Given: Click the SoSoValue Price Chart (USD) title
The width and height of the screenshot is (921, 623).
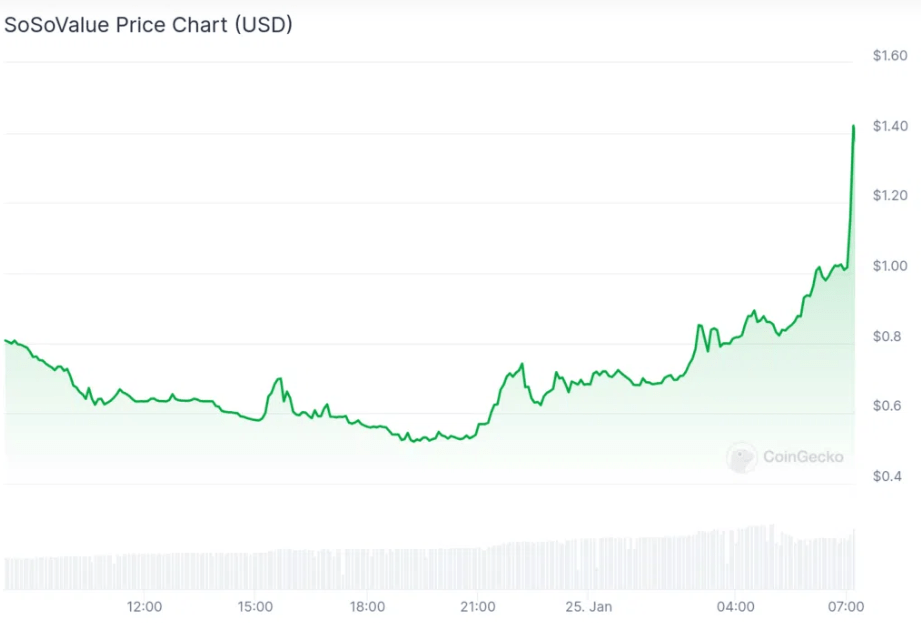Looking at the screenshot, I should [149, 26].
